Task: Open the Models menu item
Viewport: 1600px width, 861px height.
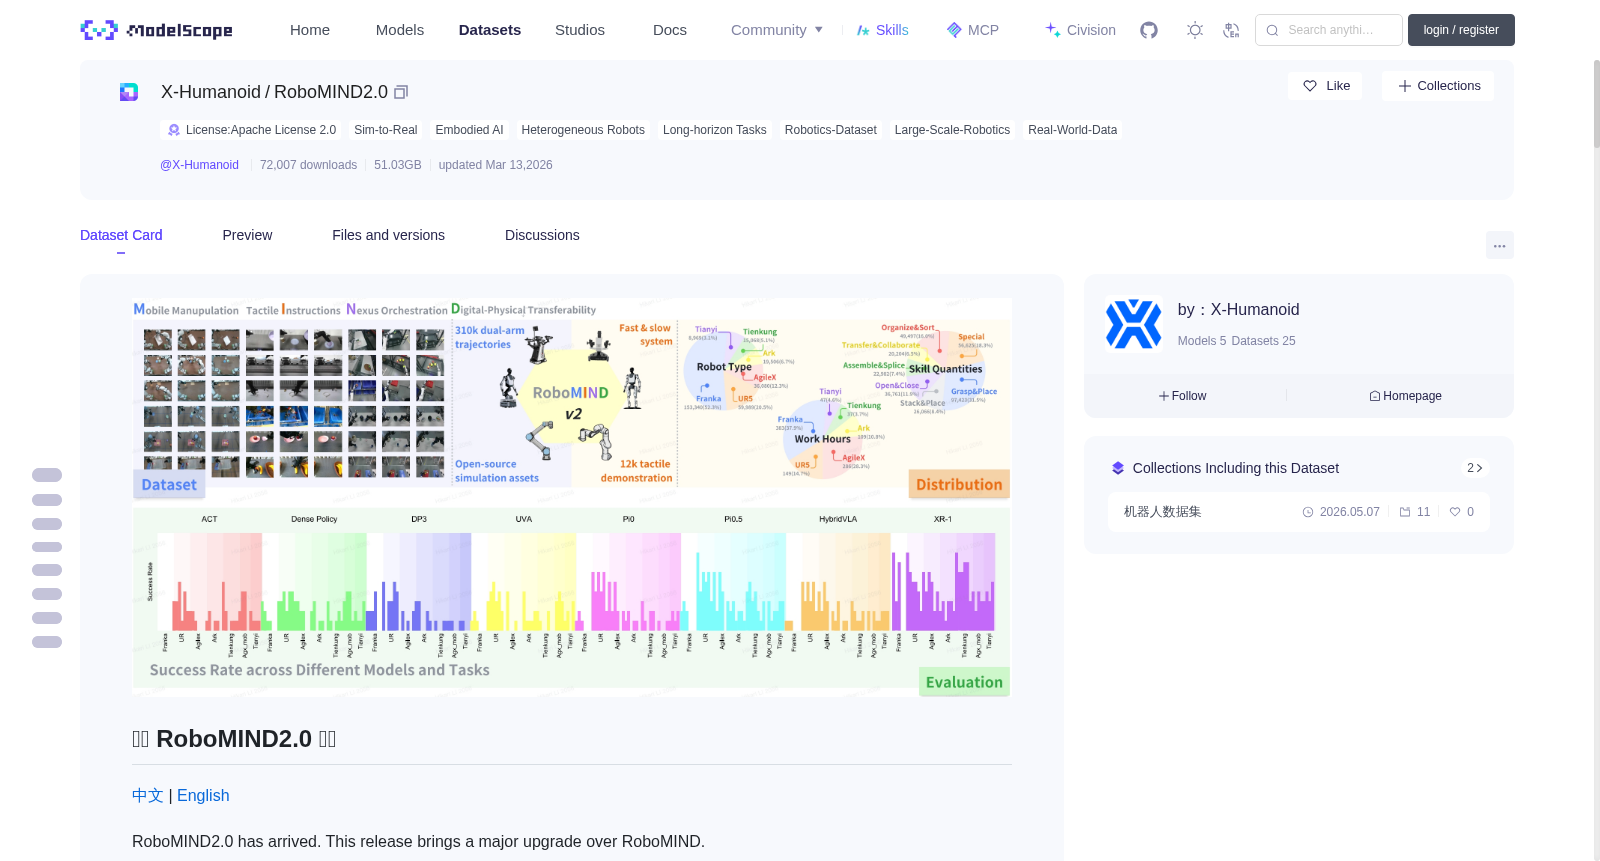Action: coord(400,30)
